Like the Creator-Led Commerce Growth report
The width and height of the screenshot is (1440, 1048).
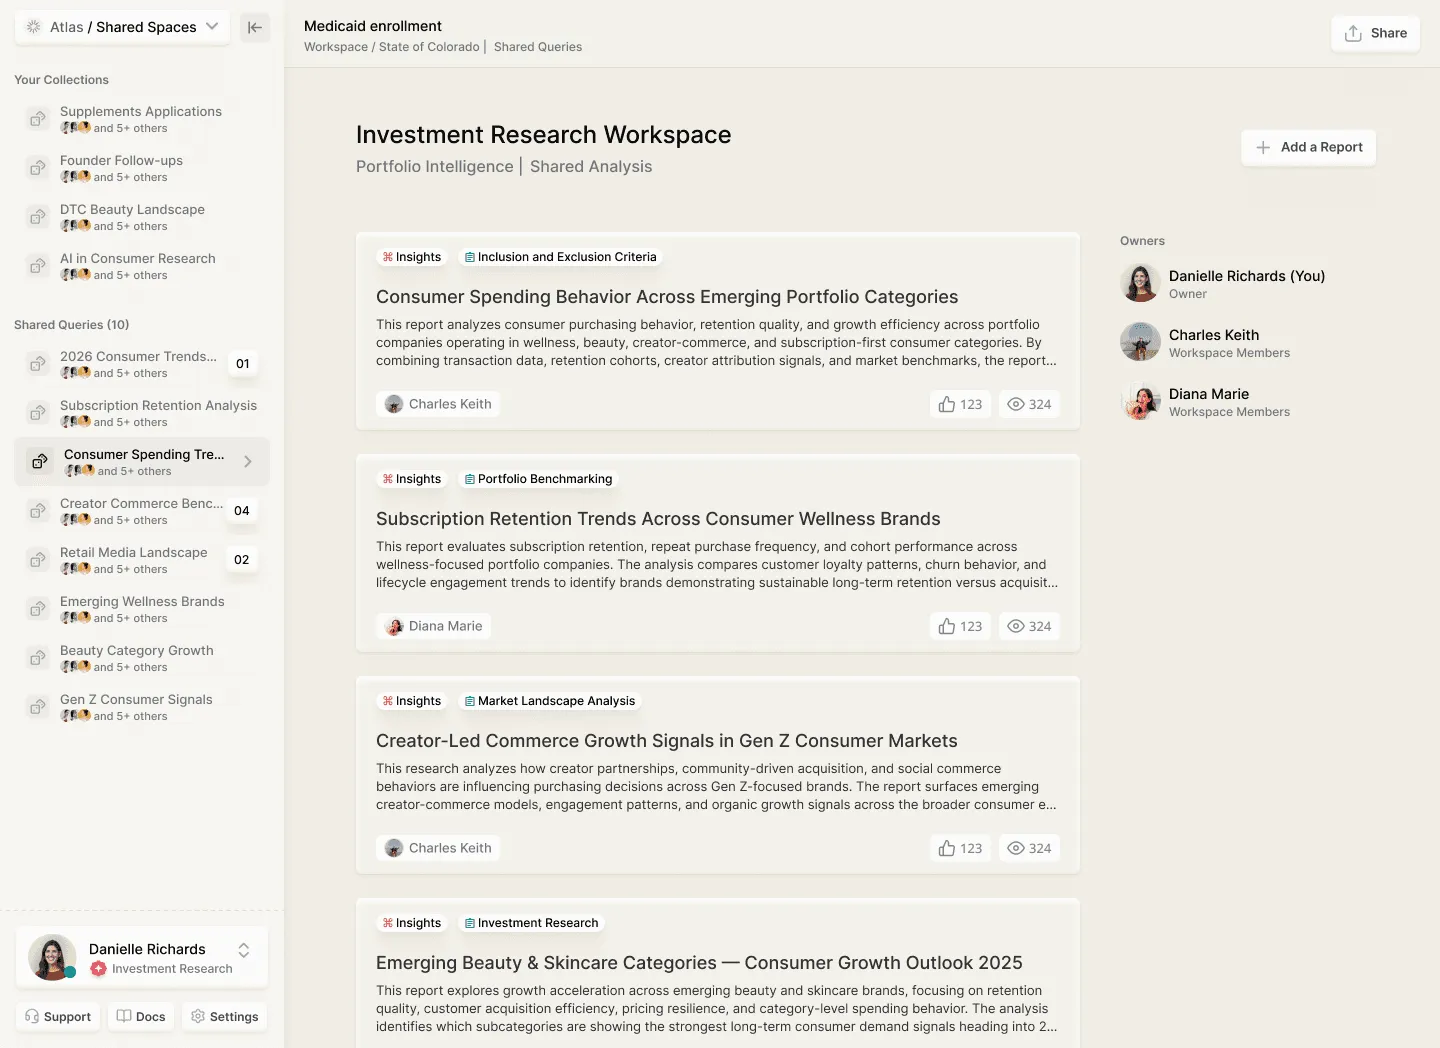(x=960, y=848)
